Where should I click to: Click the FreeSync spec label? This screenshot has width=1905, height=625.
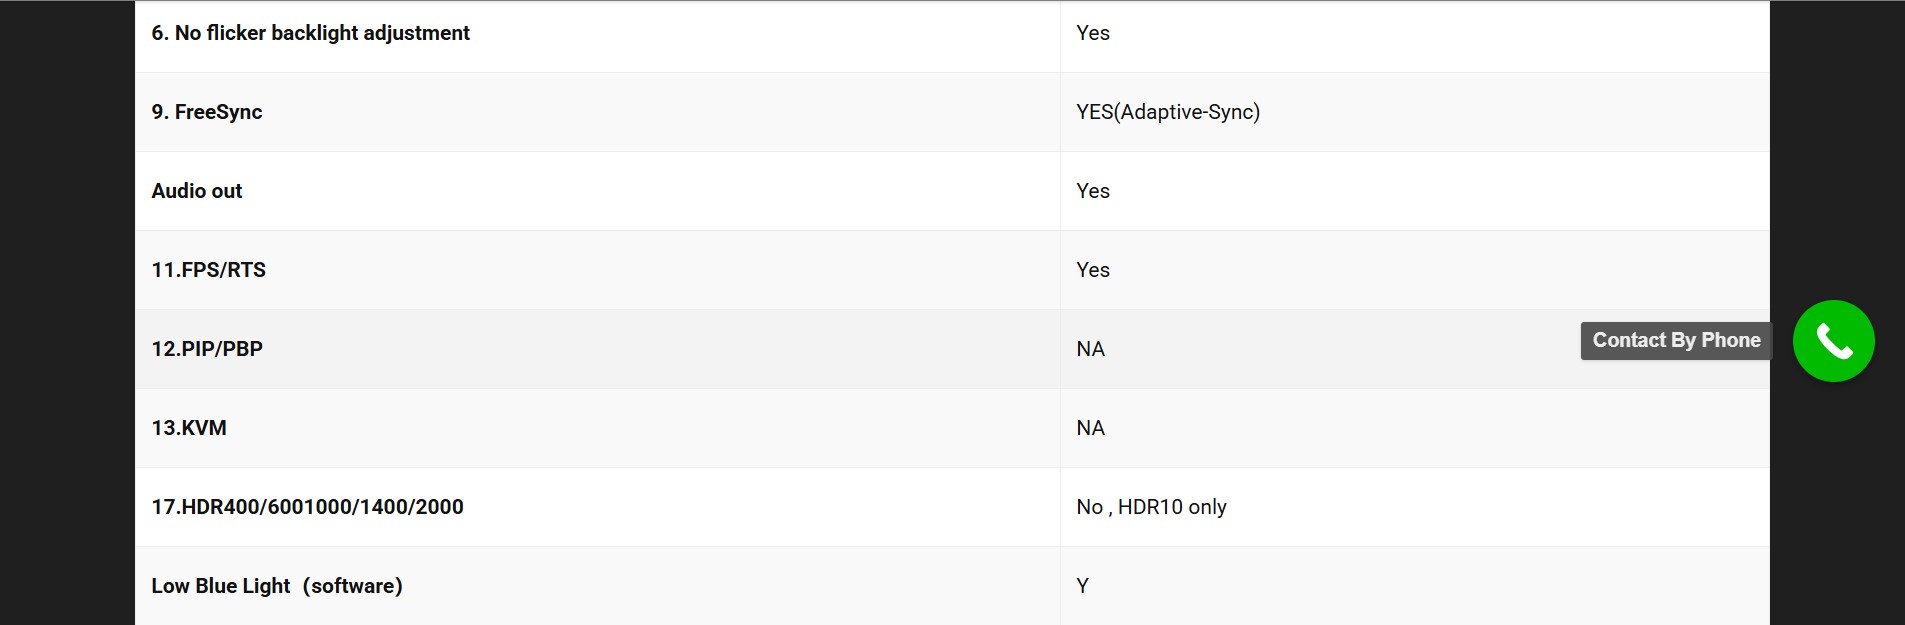[207, 112]
